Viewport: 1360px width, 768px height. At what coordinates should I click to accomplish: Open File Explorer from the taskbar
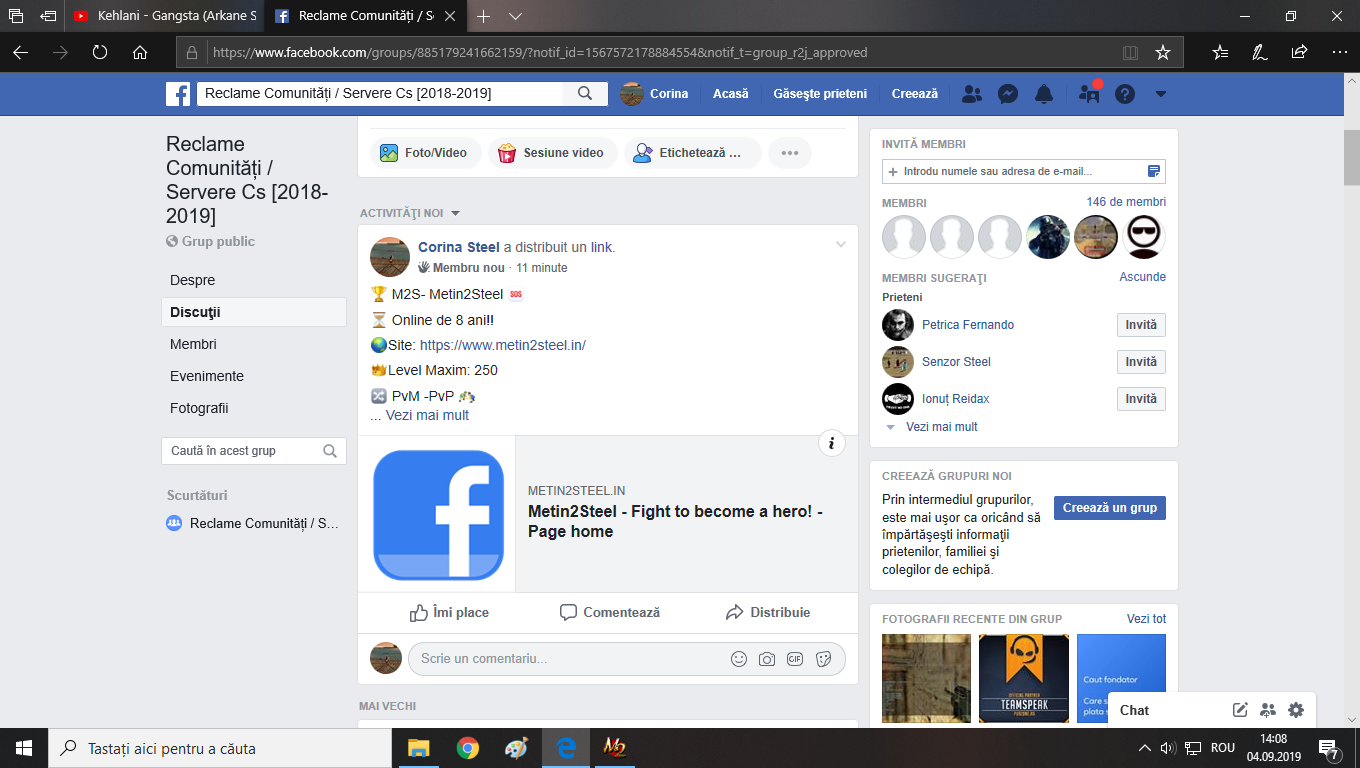pos(418,748)
